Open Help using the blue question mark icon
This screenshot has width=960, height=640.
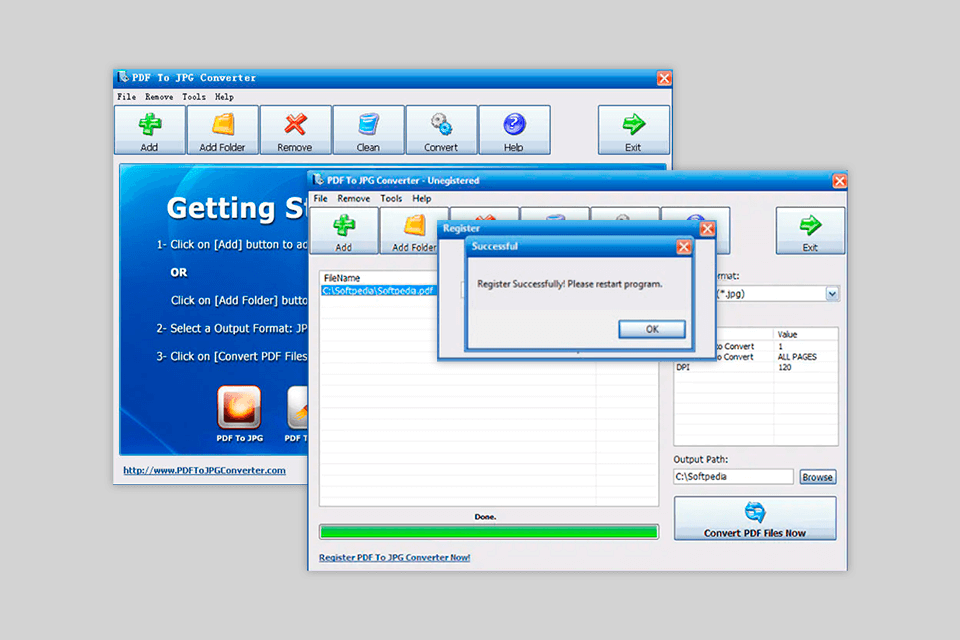tap(514, 125)
